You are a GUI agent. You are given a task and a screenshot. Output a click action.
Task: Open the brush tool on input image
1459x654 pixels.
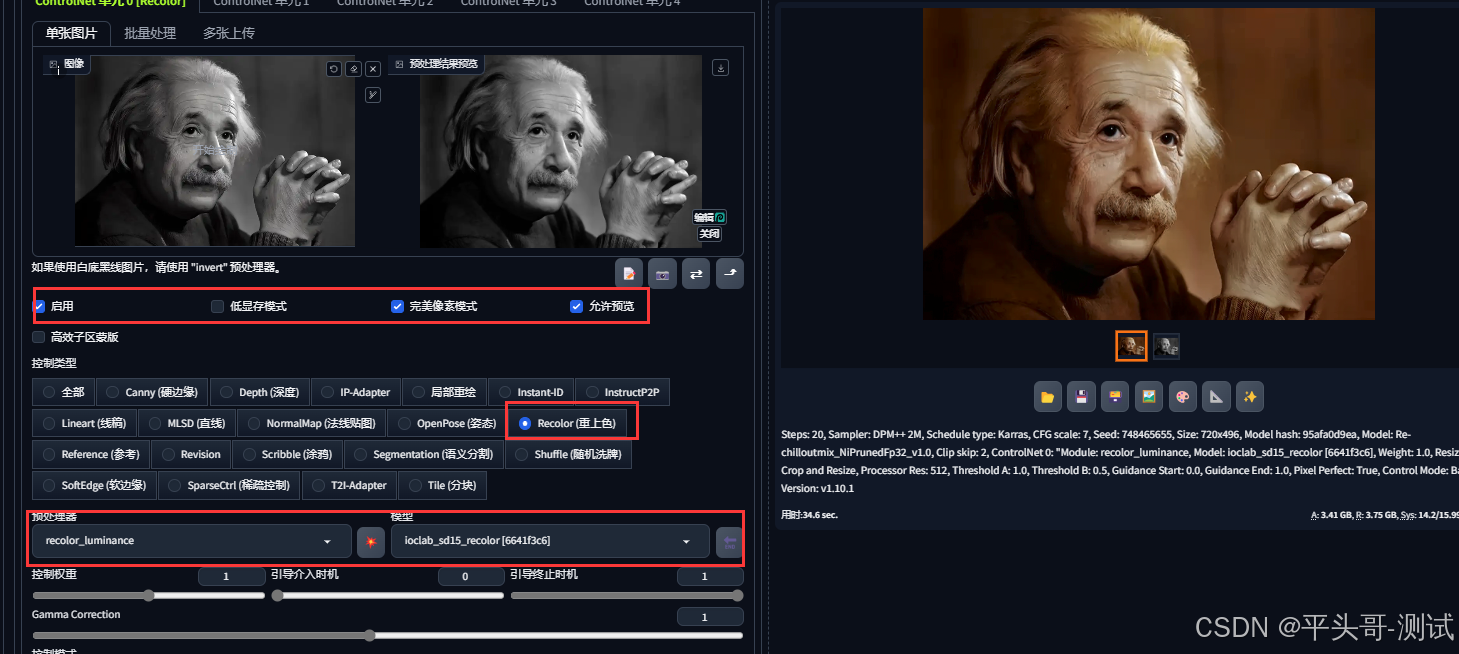(x=373, y=95)
